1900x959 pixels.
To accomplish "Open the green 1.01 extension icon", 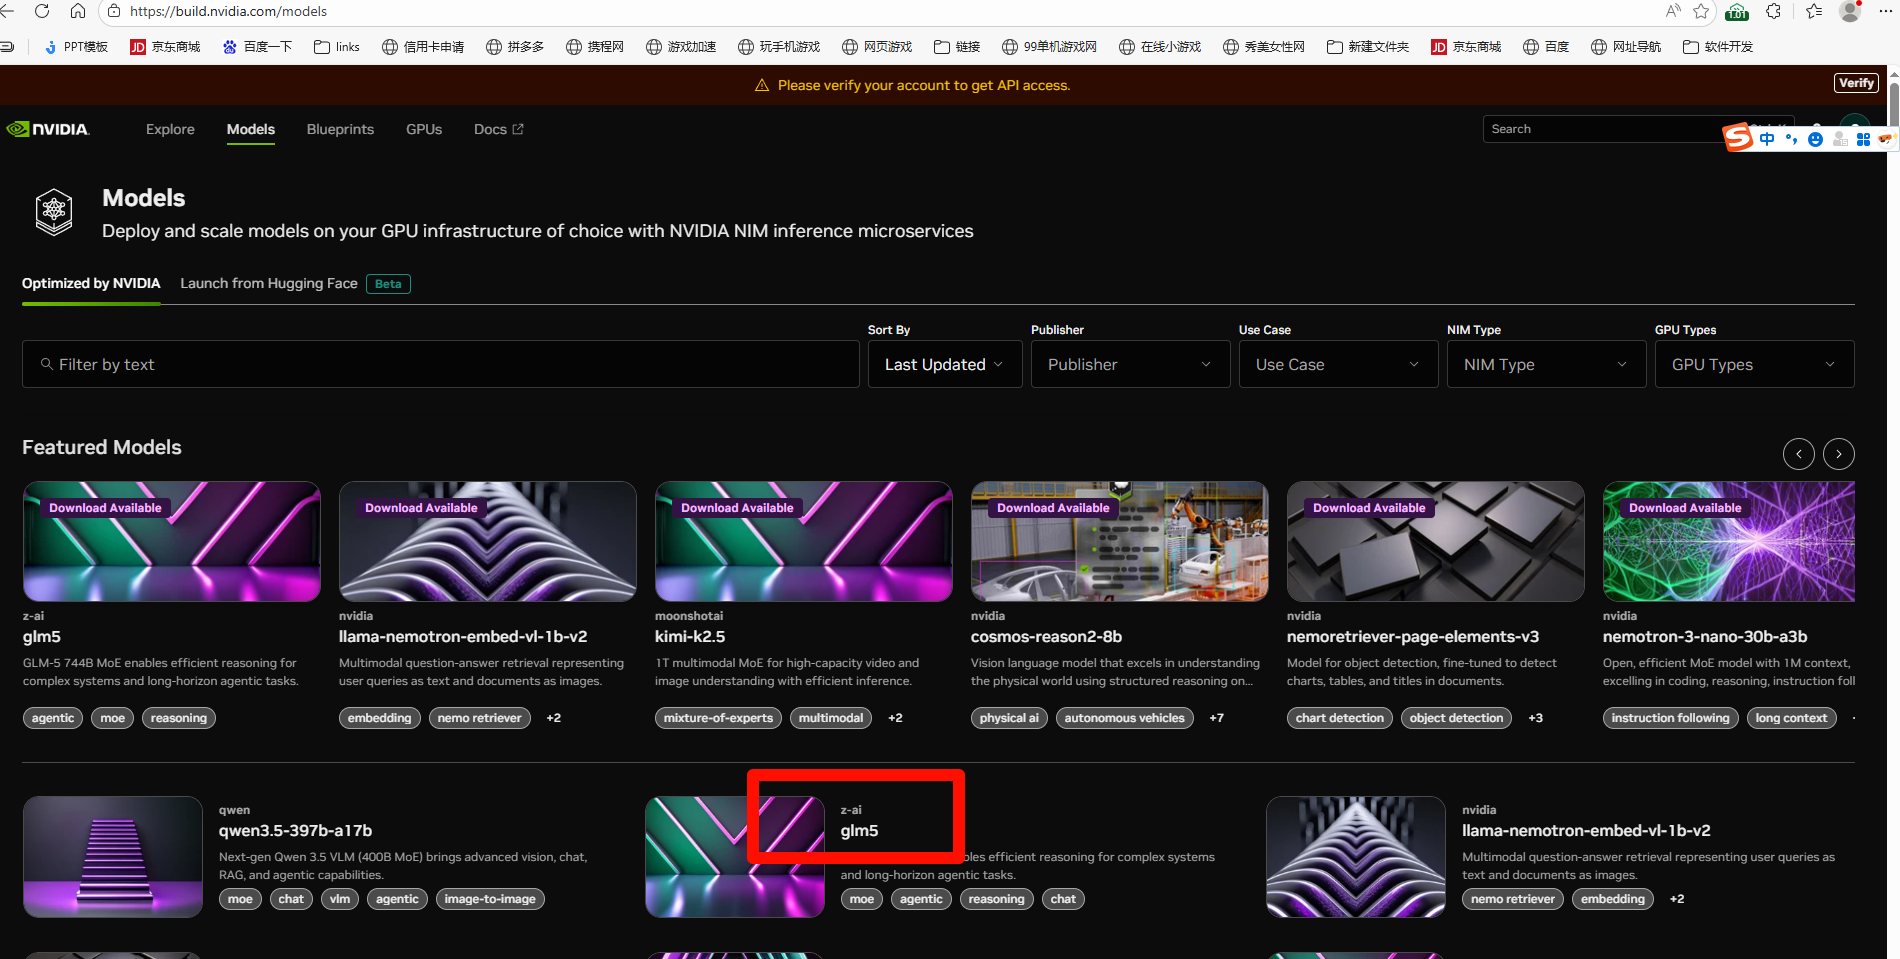I will [1737, 12].
